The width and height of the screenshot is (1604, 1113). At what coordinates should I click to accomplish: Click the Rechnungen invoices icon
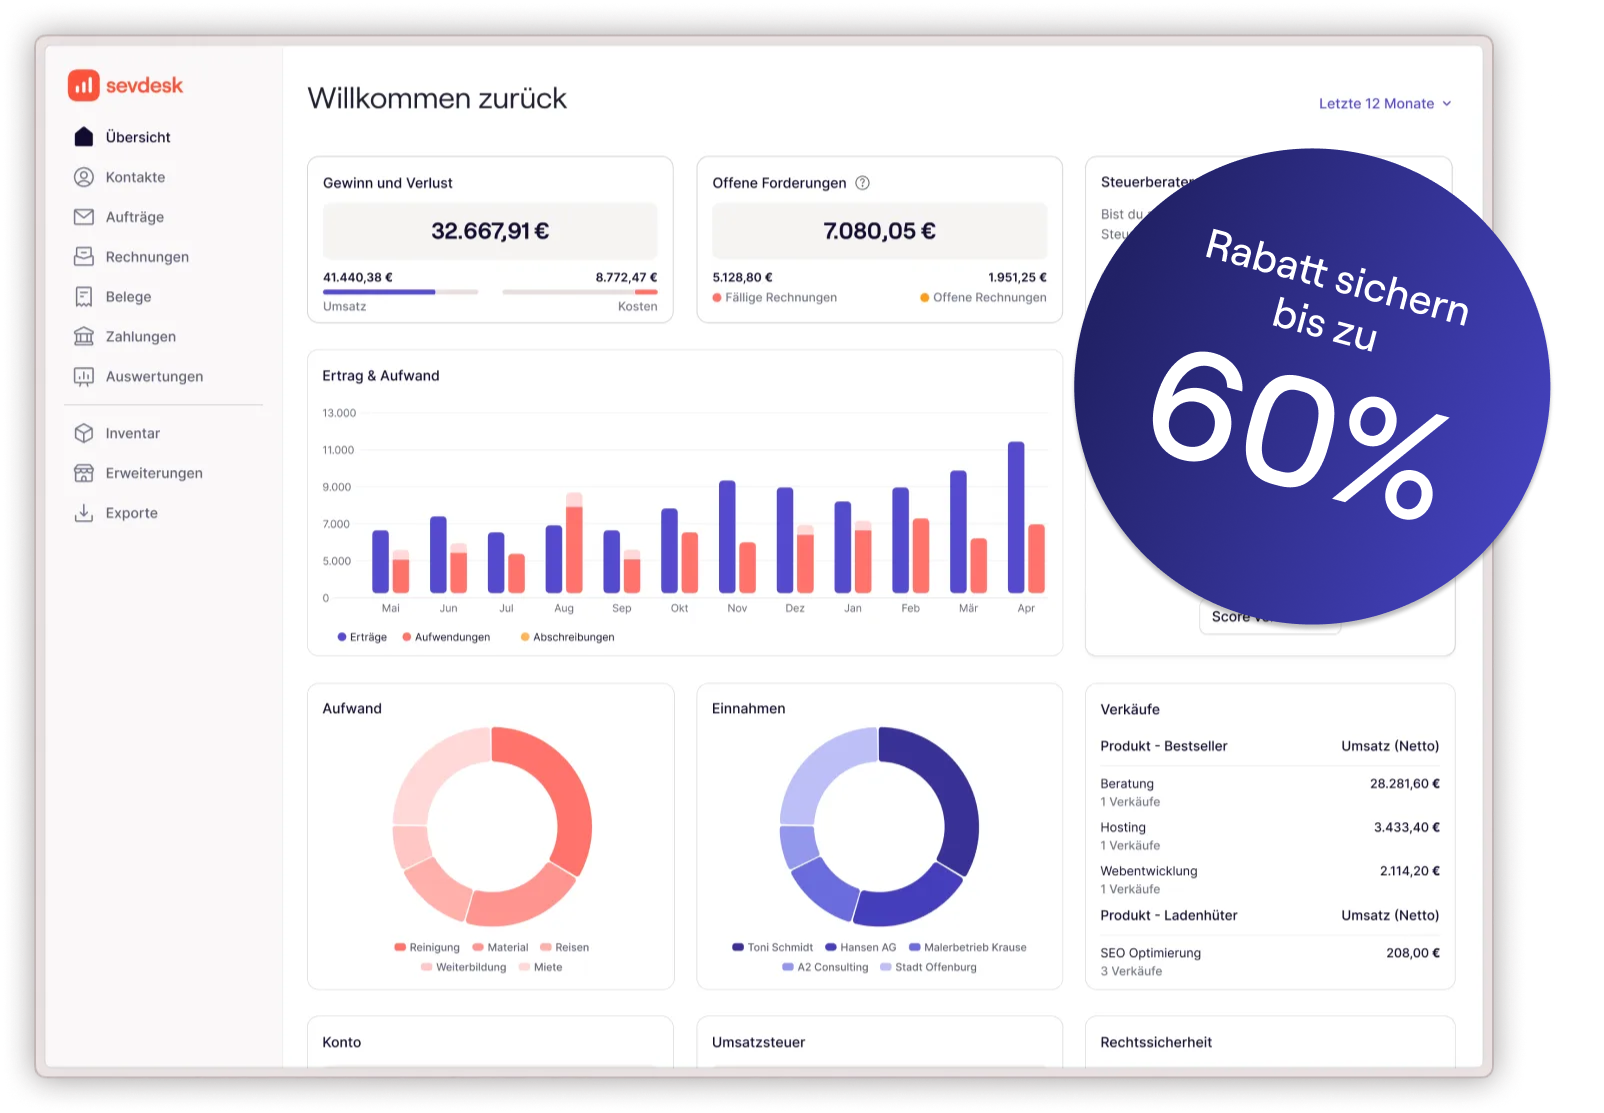(x=84, y=257)
